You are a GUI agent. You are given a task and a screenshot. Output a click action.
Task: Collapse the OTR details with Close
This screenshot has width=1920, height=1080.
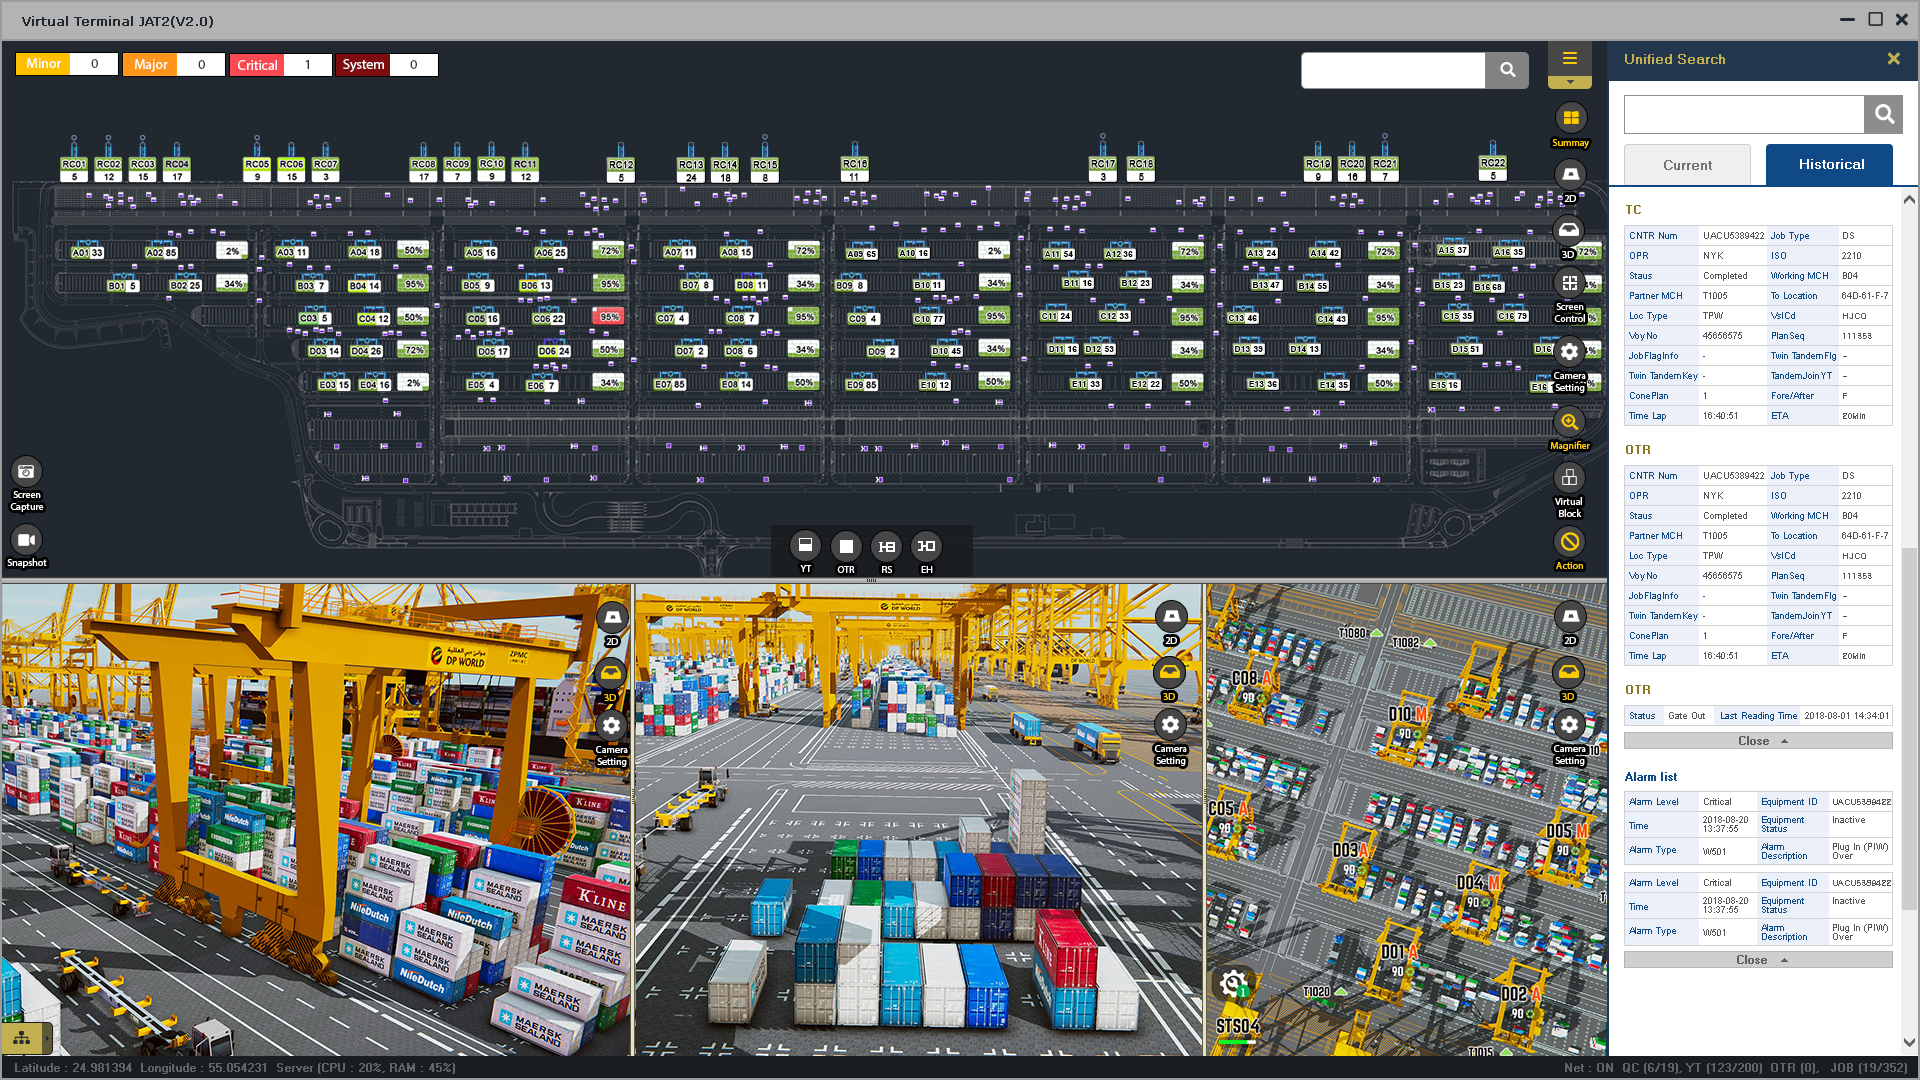point(1757,741)
